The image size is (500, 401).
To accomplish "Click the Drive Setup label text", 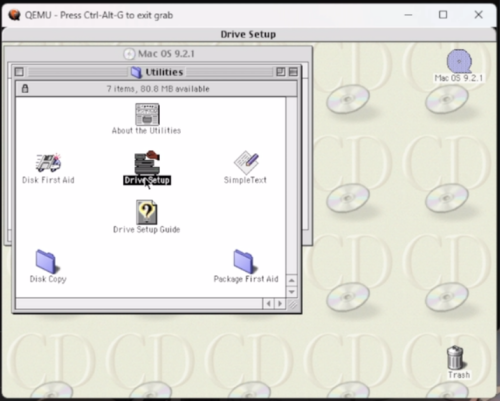I will click(x=147, y=180).
